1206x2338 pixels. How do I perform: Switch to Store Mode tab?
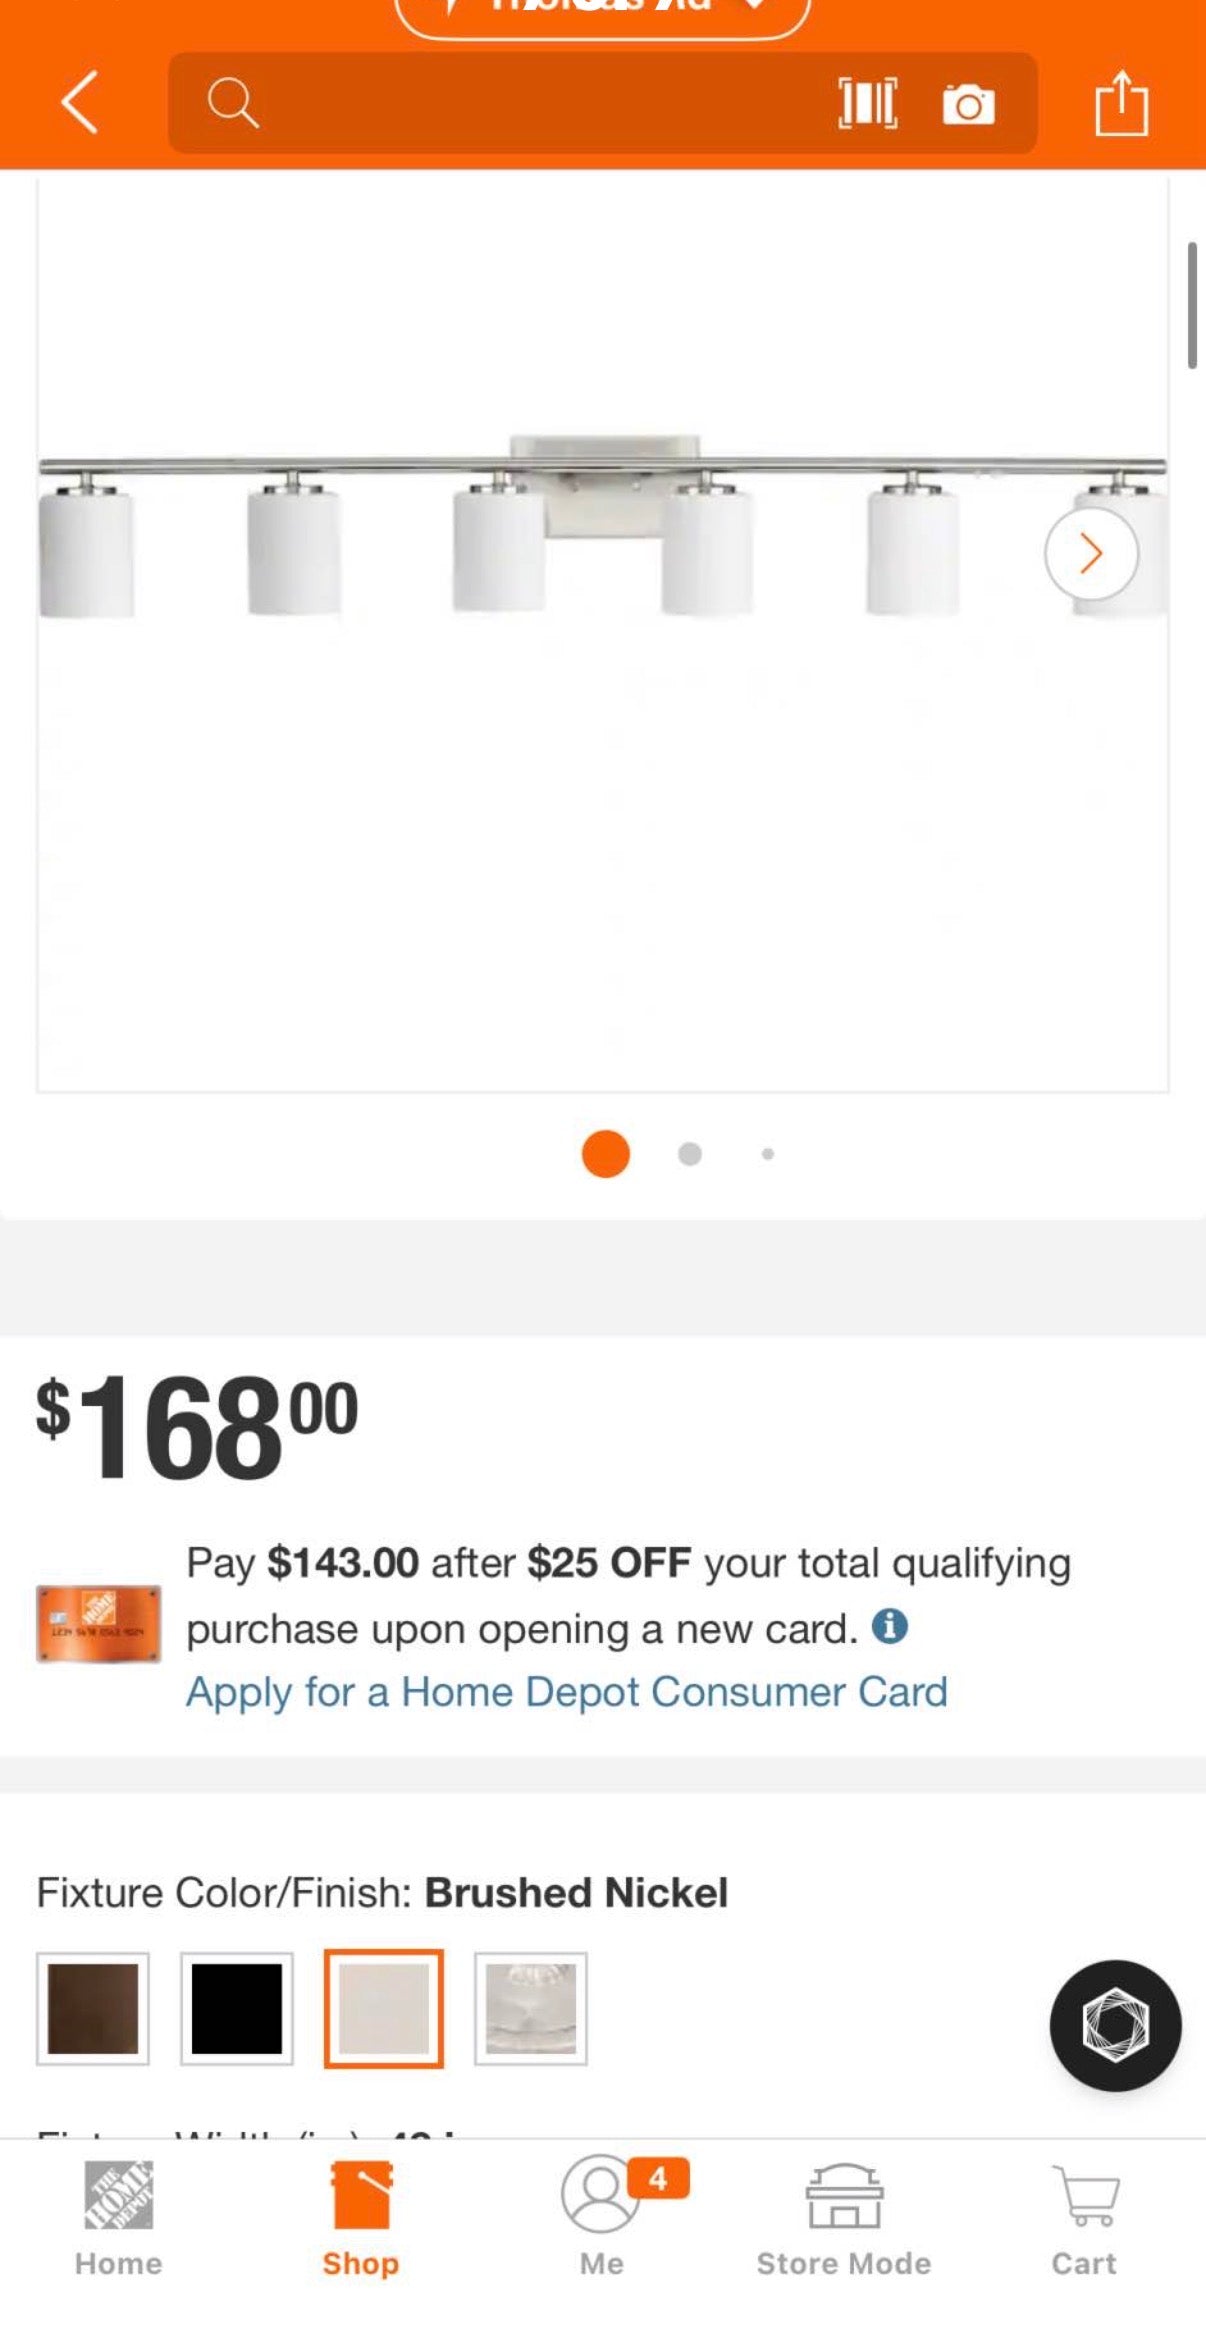pyautogui.click(x=844, y=2219)
